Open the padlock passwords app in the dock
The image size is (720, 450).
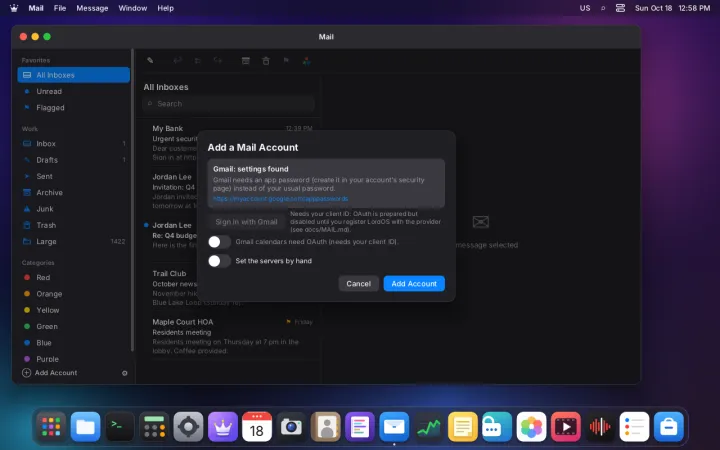click(497, 427)
